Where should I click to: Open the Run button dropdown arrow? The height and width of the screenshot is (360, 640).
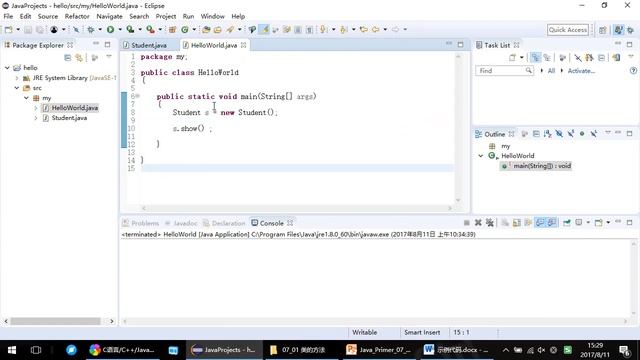click(120, 29)
